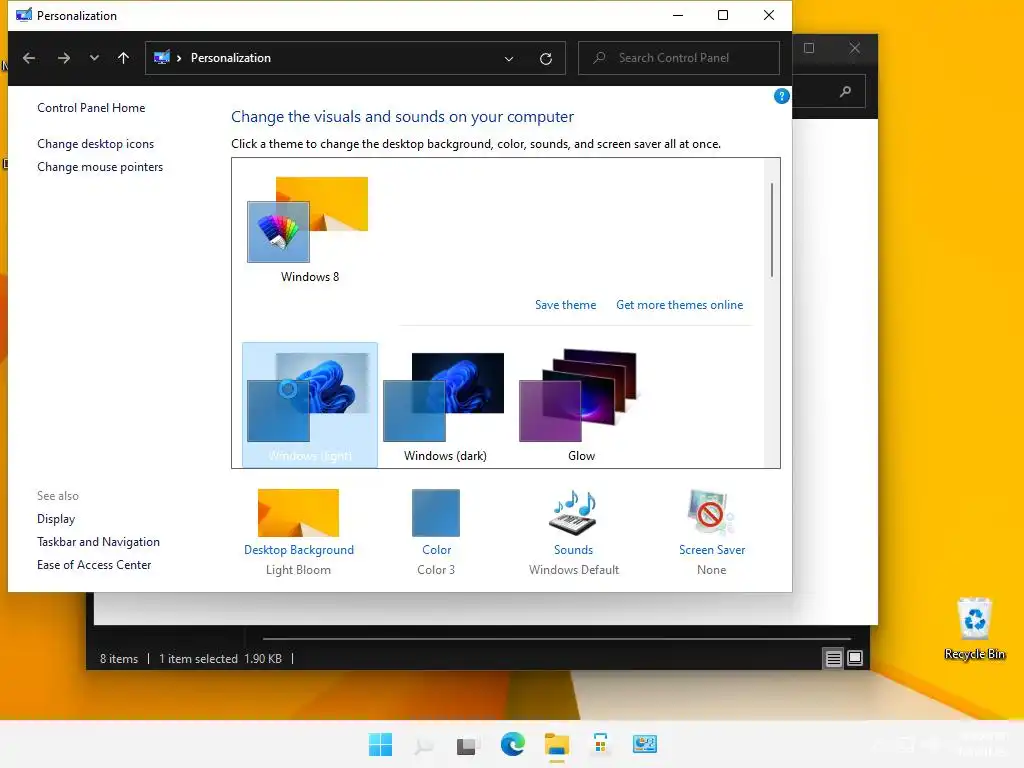Open the Display link under See also
This screenshot has width=1024, height=768.
(x=56, y=519)
